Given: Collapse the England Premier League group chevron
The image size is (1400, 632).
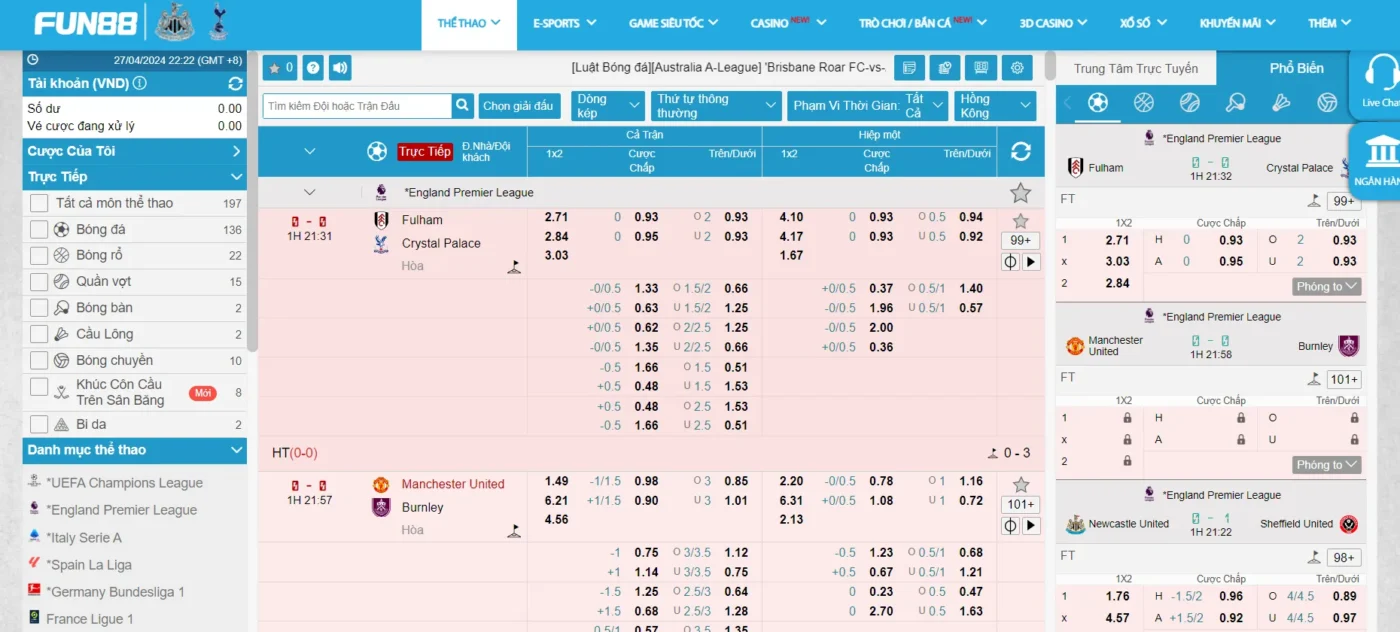Looking at the screenshot, I should (x=309, y=193).
